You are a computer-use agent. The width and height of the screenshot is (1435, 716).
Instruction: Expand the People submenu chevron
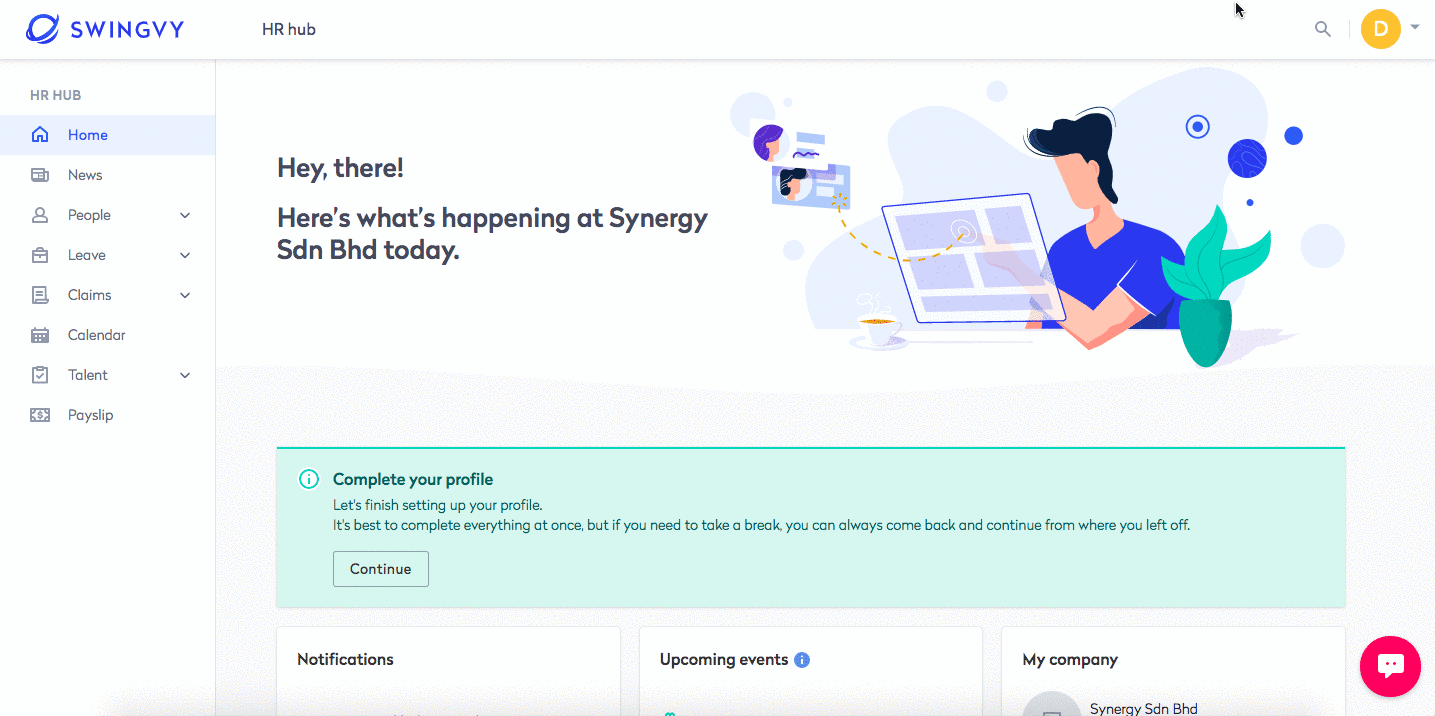click(185, 215)
